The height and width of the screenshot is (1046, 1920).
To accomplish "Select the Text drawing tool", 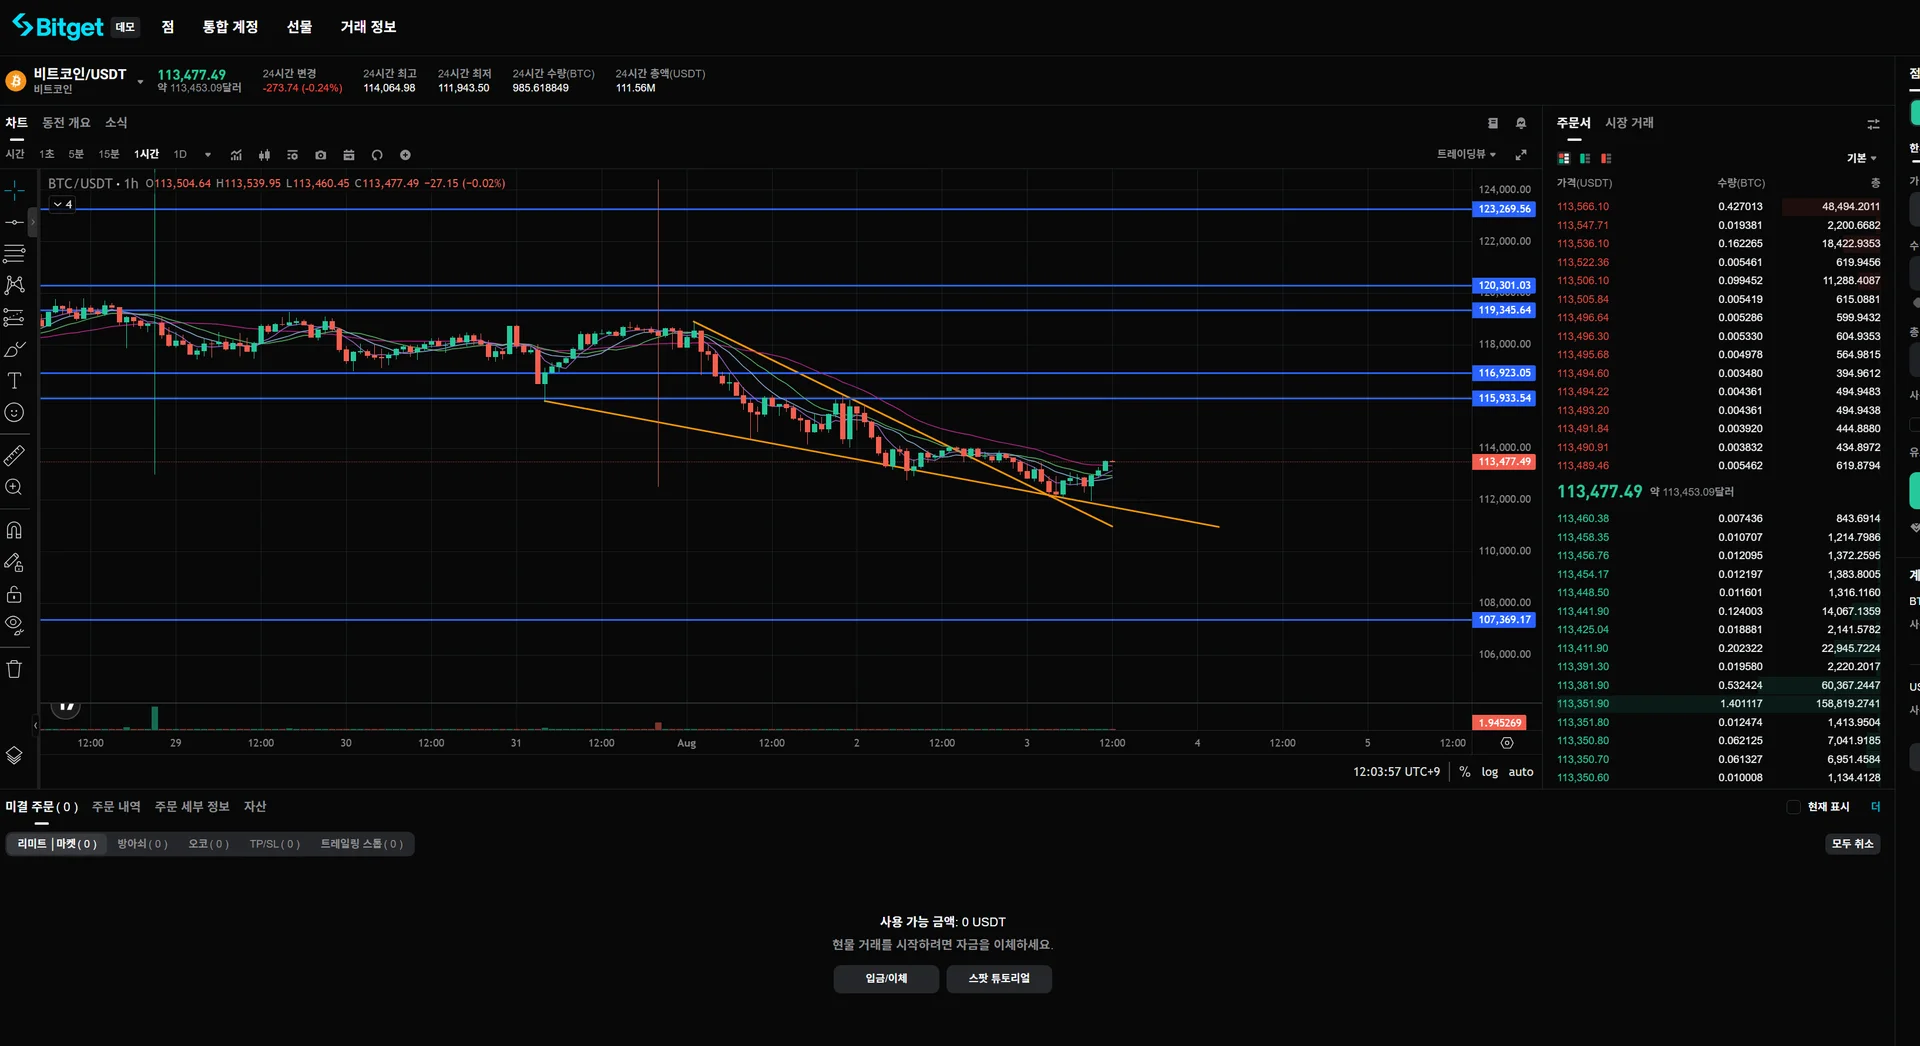I will pos(14,381).
